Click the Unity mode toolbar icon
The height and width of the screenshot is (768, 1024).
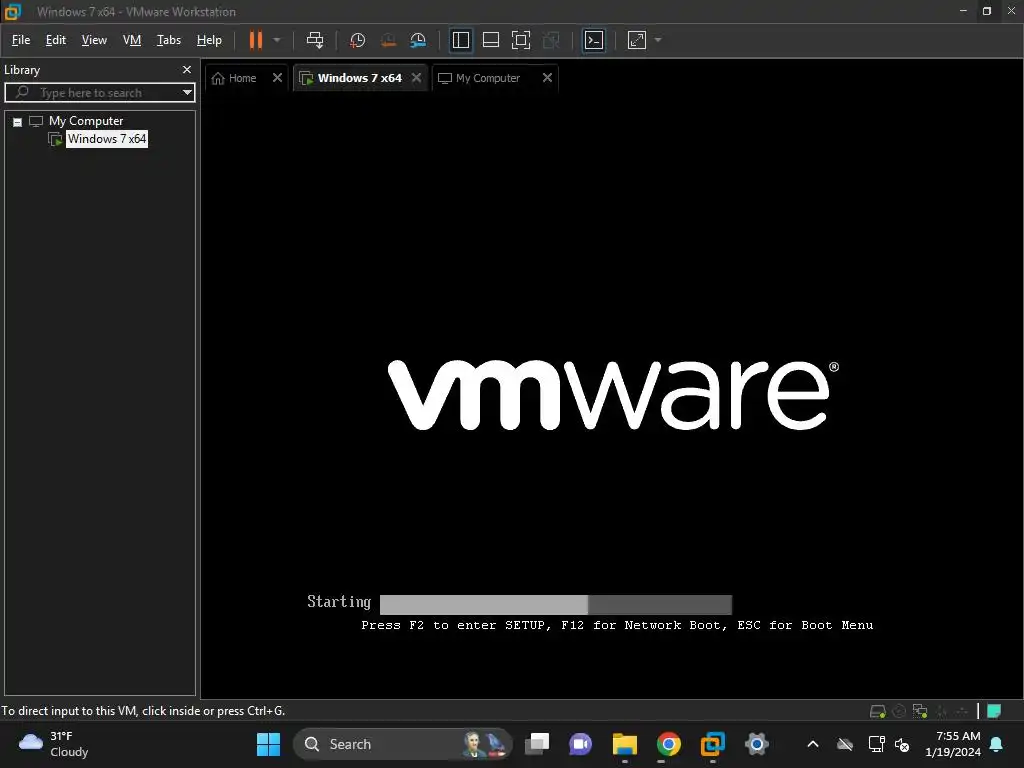click(551, 40)
